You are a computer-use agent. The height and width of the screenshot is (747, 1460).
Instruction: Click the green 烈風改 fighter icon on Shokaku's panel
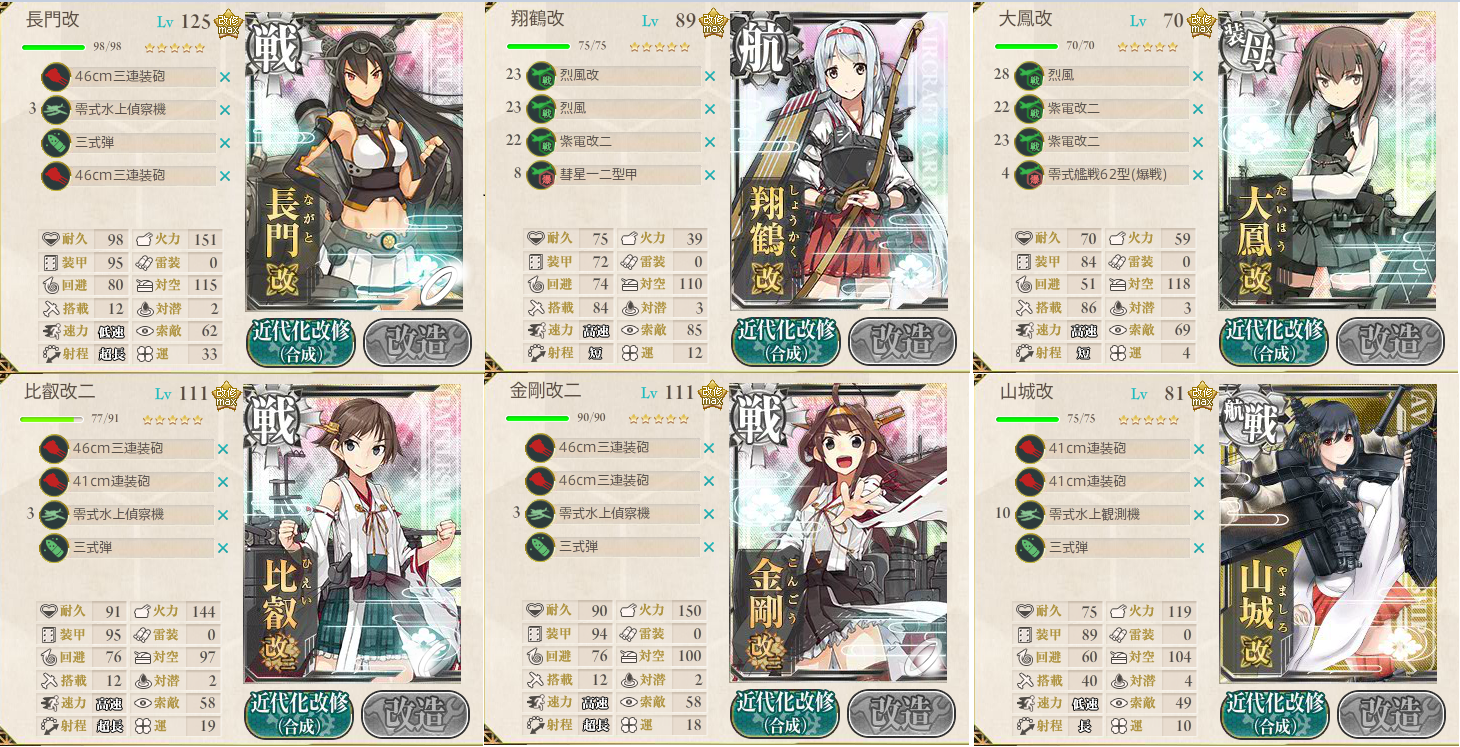pos(541,76)
